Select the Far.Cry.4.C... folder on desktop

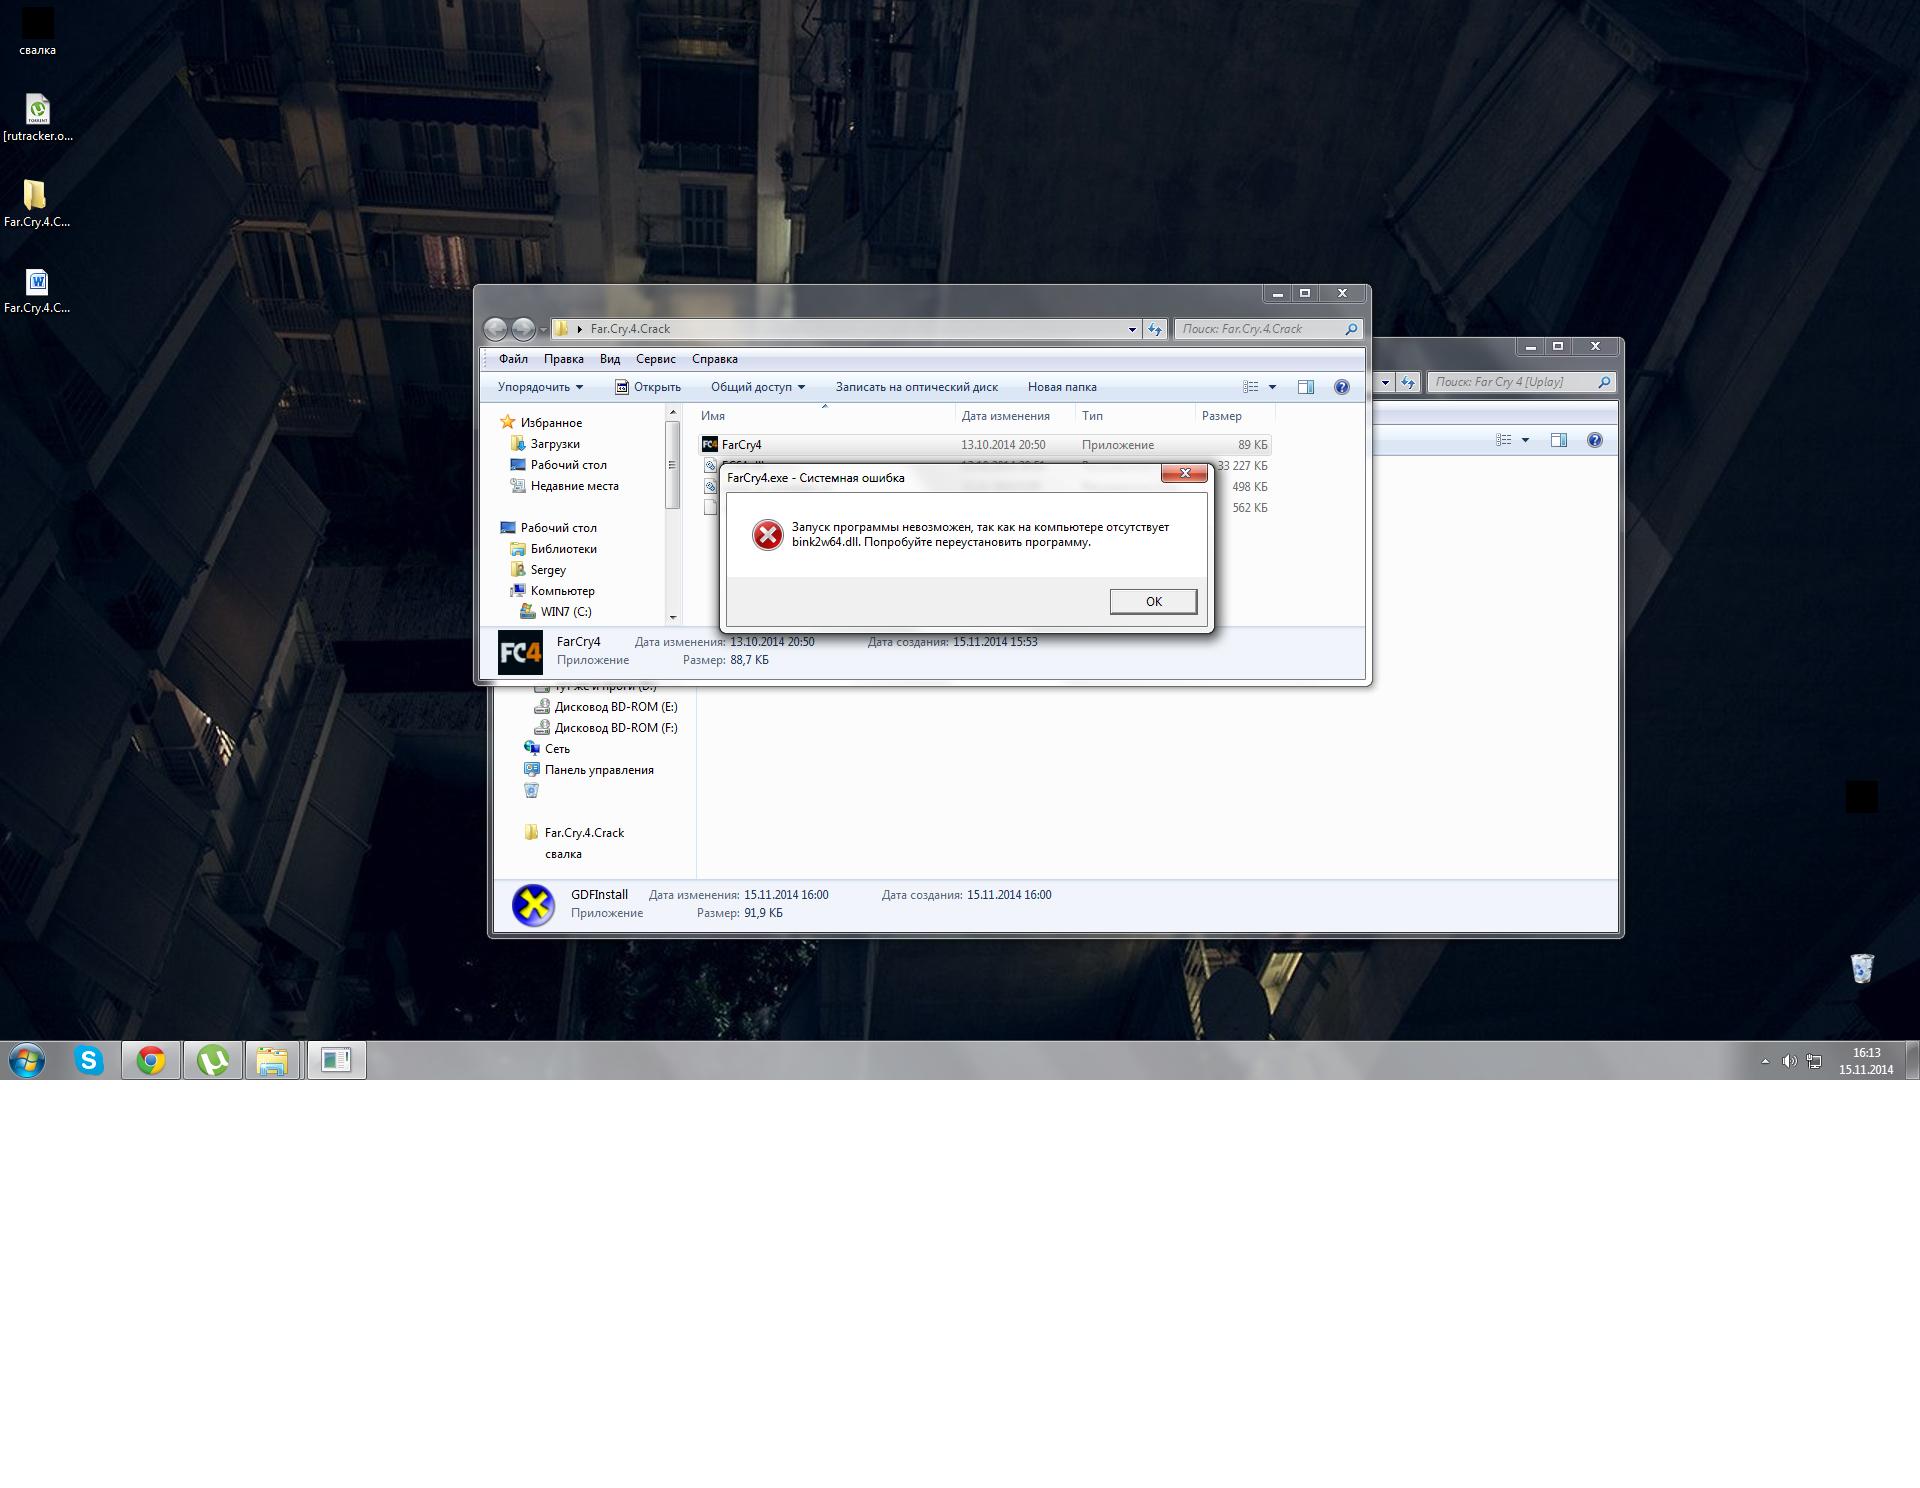pyautogui.click(x=37, y=204)
